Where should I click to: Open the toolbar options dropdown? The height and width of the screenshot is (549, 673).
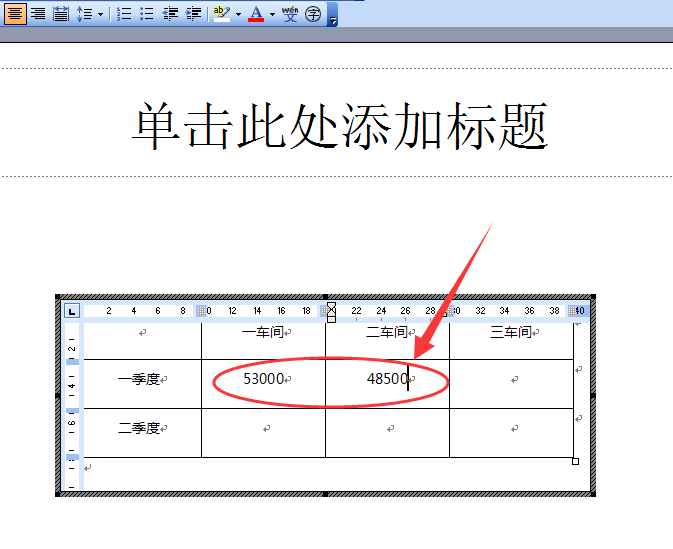pyautogui.click(x=332, y=15)
